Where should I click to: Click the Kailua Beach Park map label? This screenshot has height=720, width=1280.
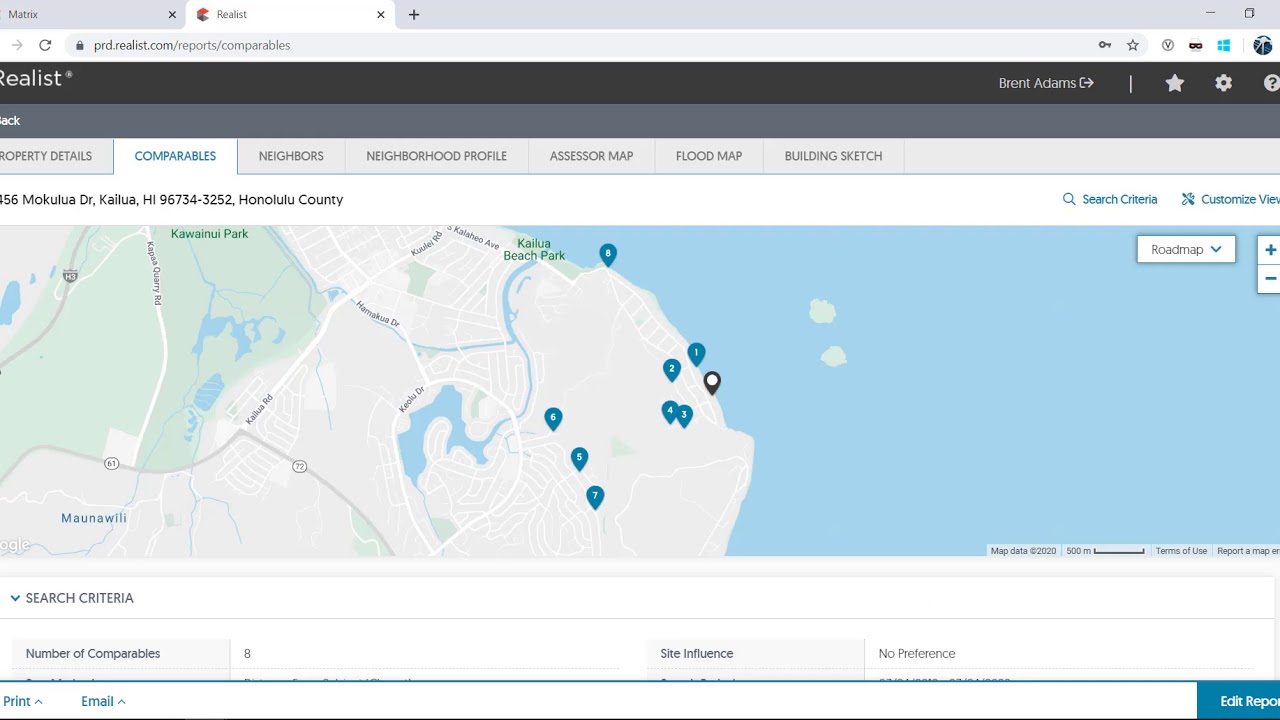click(534, 249)
